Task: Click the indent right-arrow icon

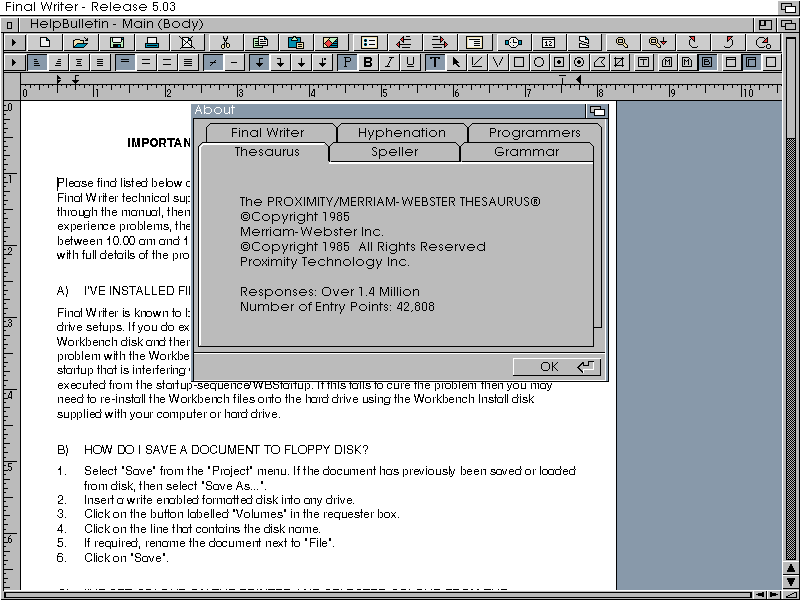Action: pos(440,42)
